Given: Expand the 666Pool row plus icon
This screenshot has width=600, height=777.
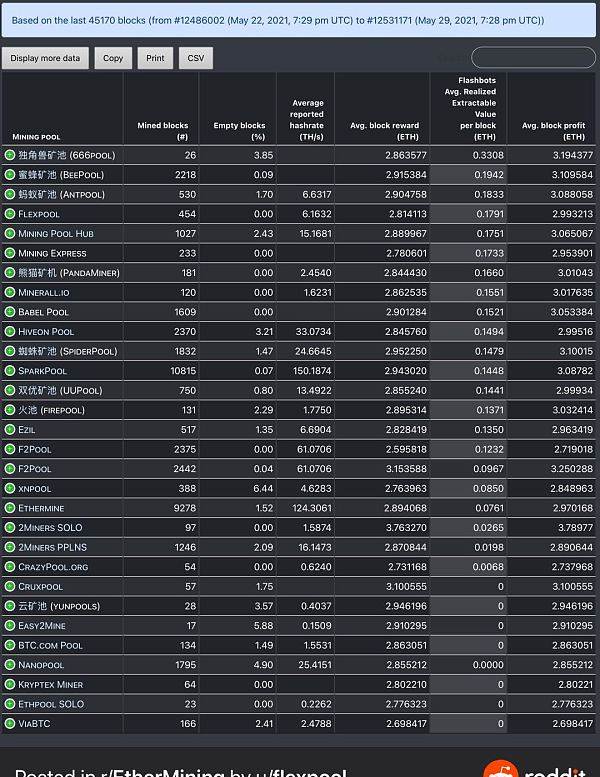Looking at the screenshot, I should coord(10,155).
